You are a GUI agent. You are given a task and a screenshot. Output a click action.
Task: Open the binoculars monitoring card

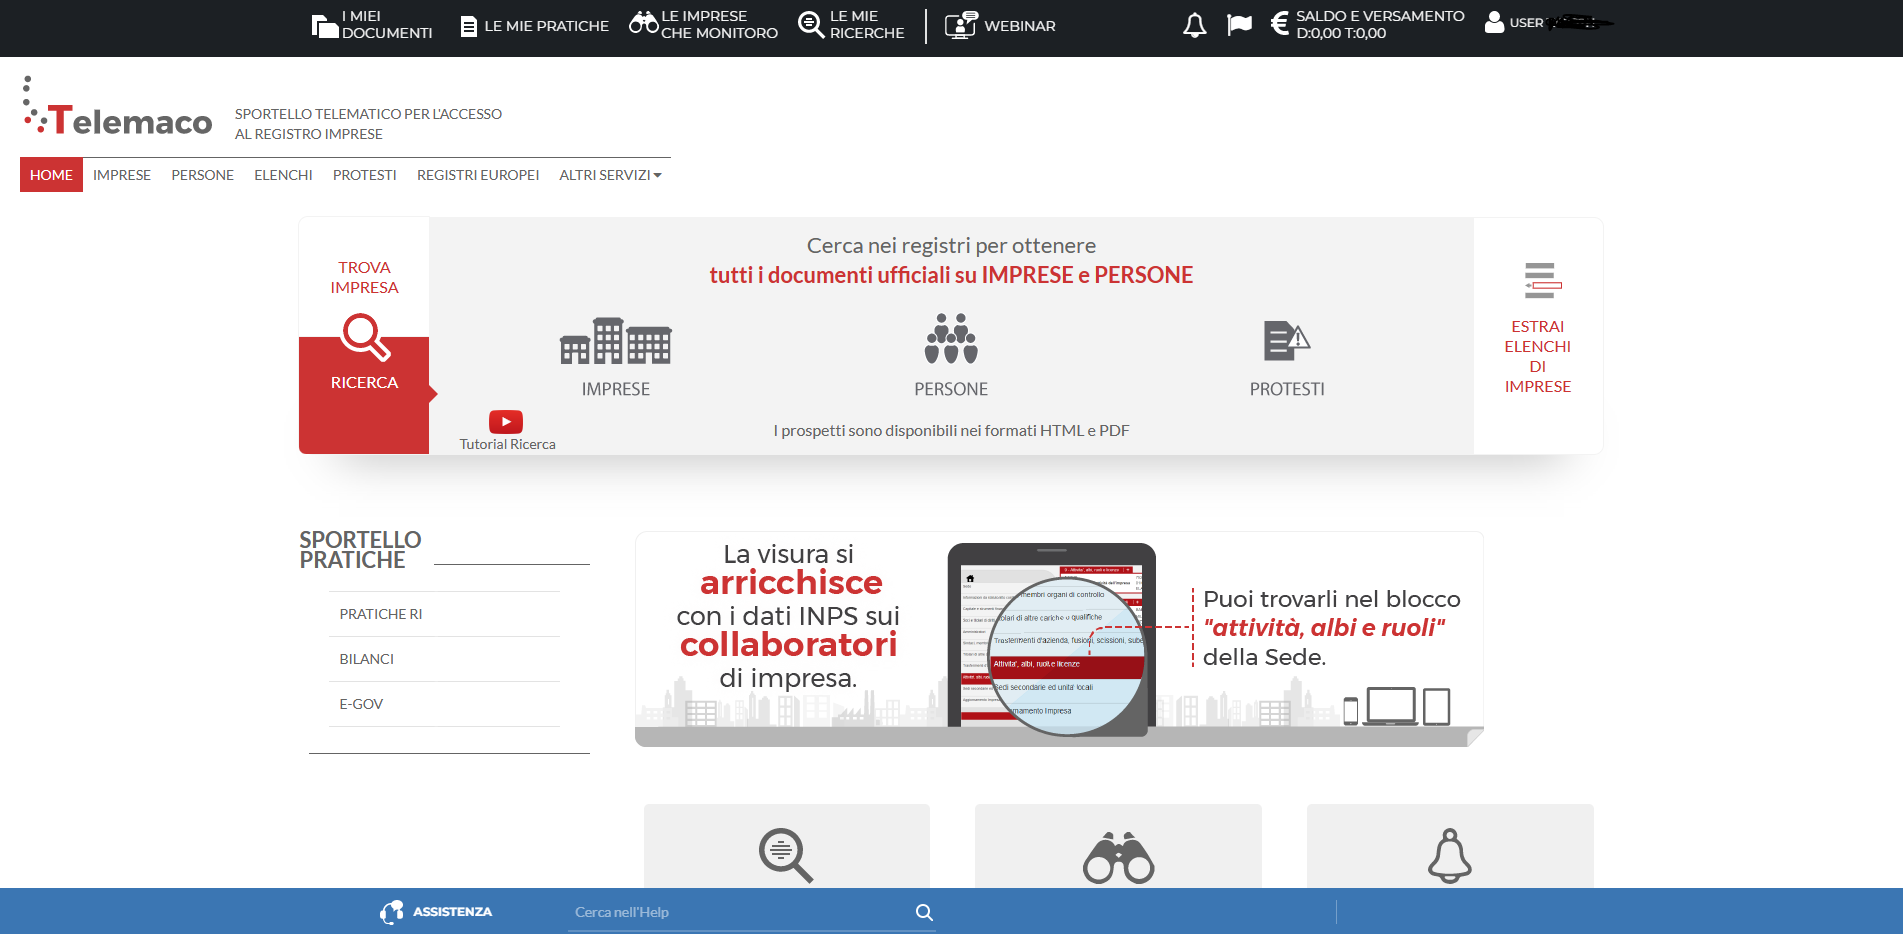(1118, 854)
